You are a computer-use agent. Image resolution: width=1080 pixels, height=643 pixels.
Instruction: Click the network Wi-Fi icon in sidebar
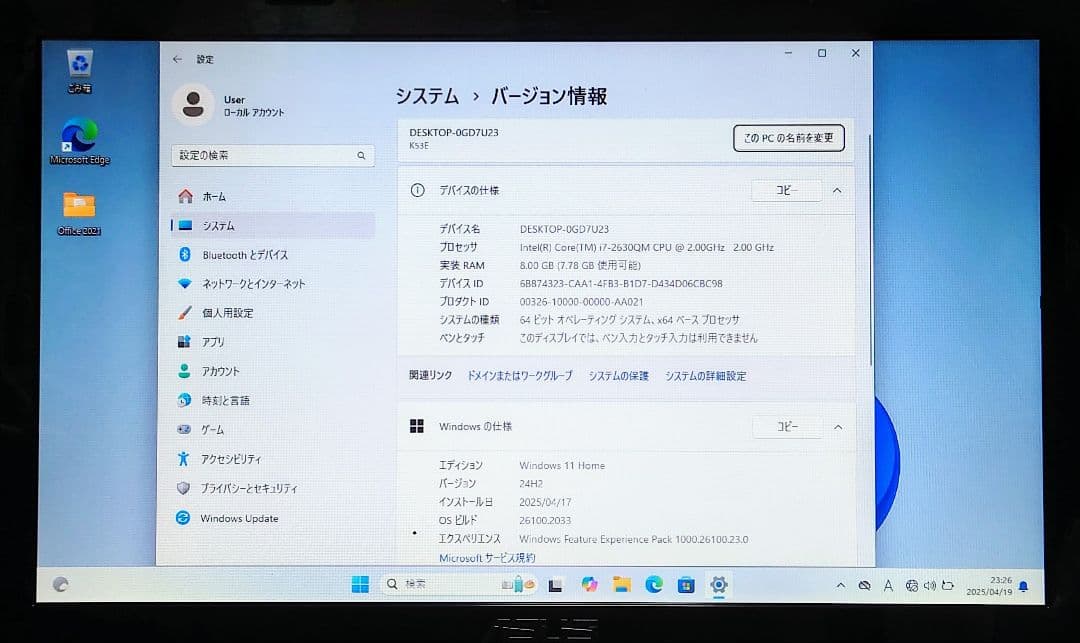(184, 284)
